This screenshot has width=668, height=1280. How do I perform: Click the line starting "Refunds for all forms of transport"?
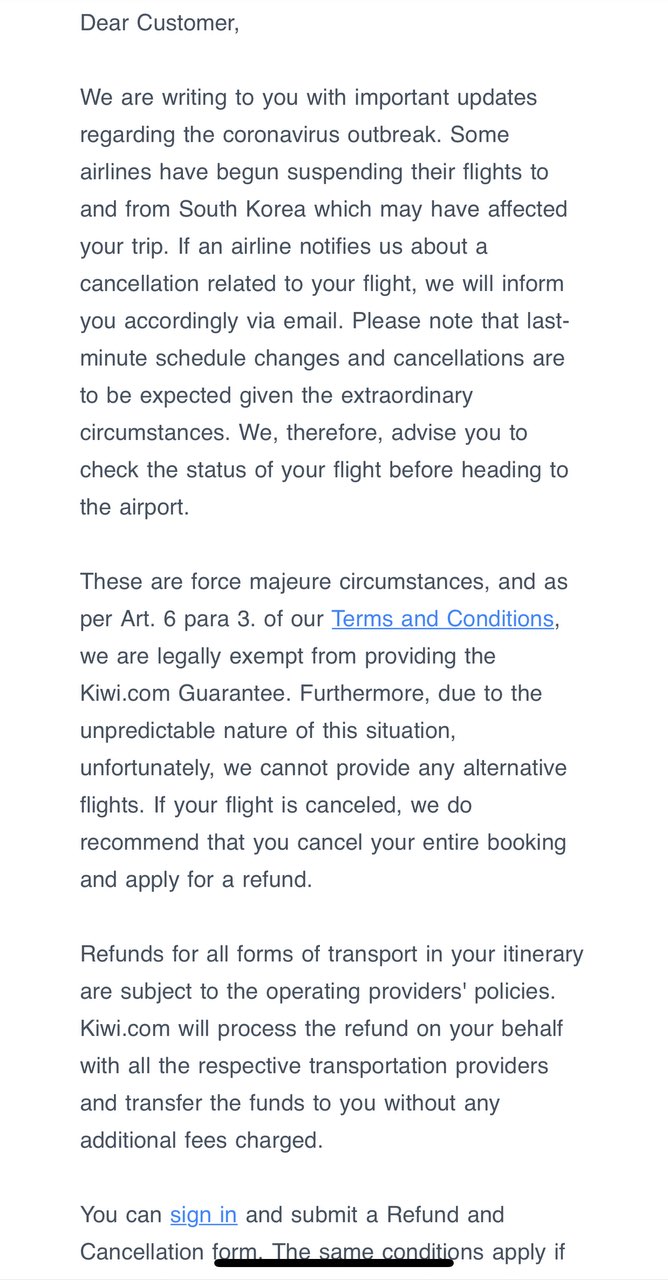pos(332,954)
